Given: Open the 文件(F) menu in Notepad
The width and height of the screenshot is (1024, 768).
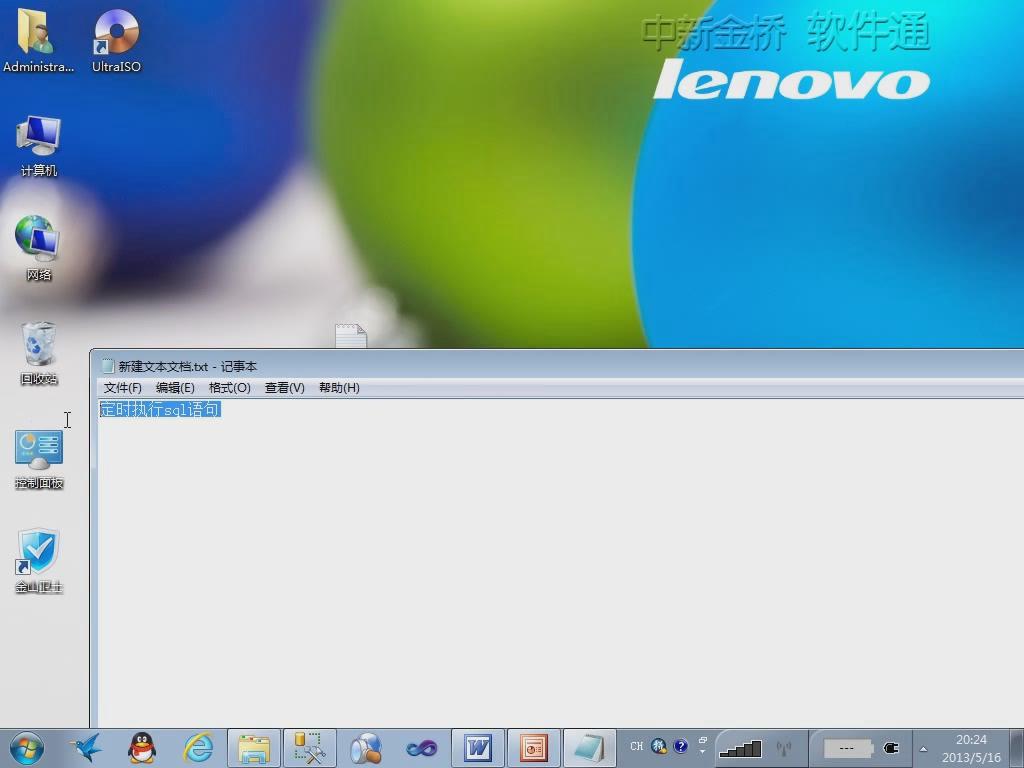Looking at the screenshot, I should tap(123, 388).
